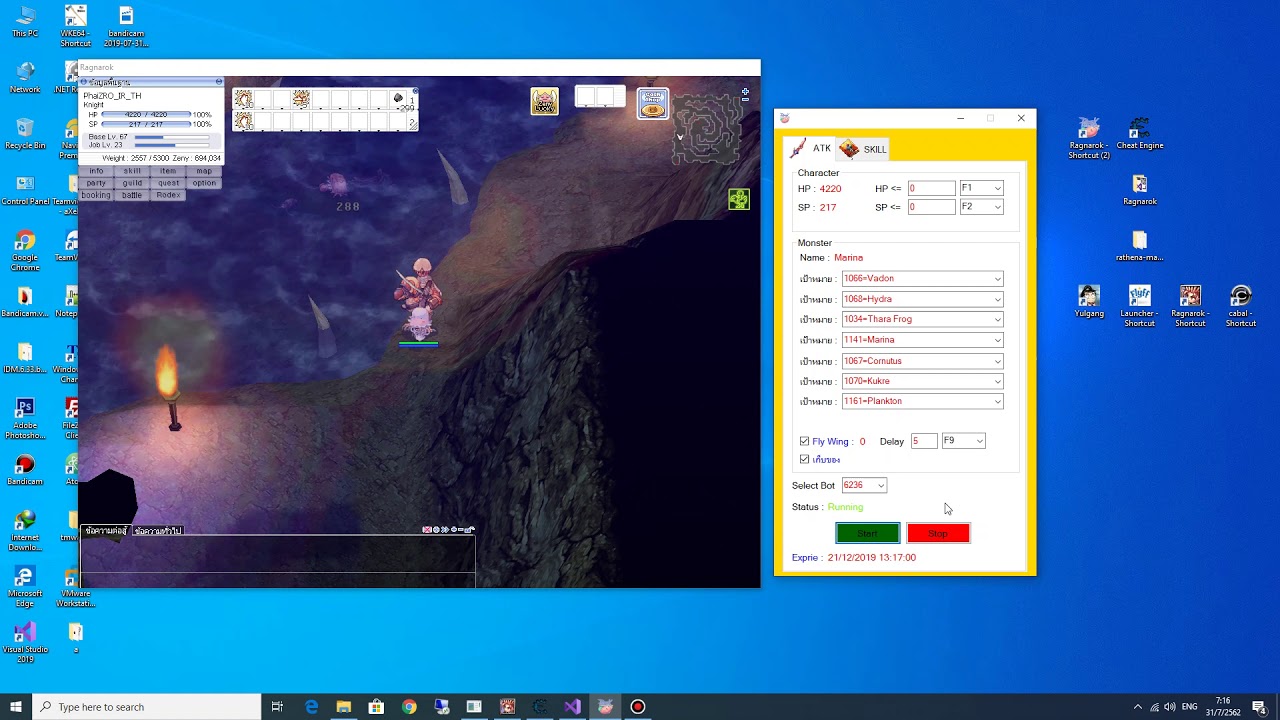Select the Bandicam desktop icon
The width and height of the screenshot is (1280, 720).
pos(25,471)
